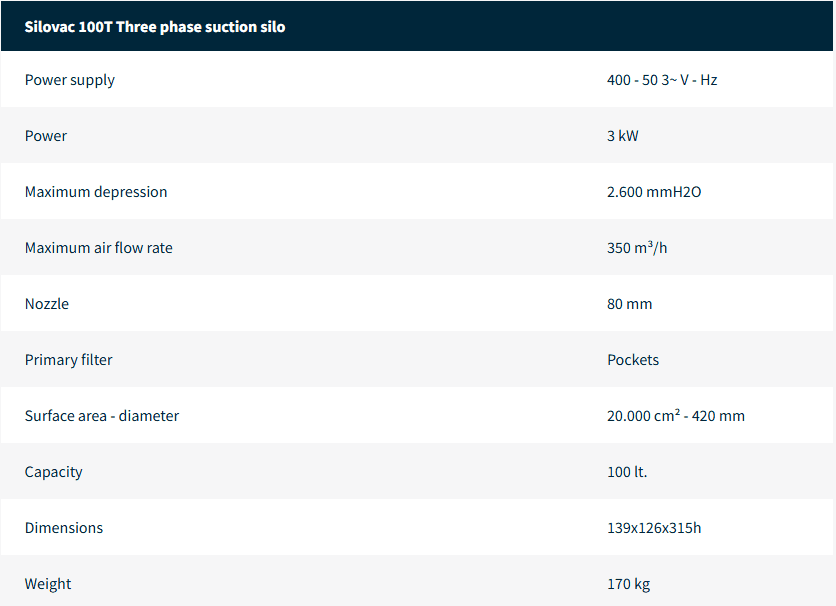This screenshot has width=836, height=606.
Task: Click the Maximum air flow rate label
Action: point(99,248)
